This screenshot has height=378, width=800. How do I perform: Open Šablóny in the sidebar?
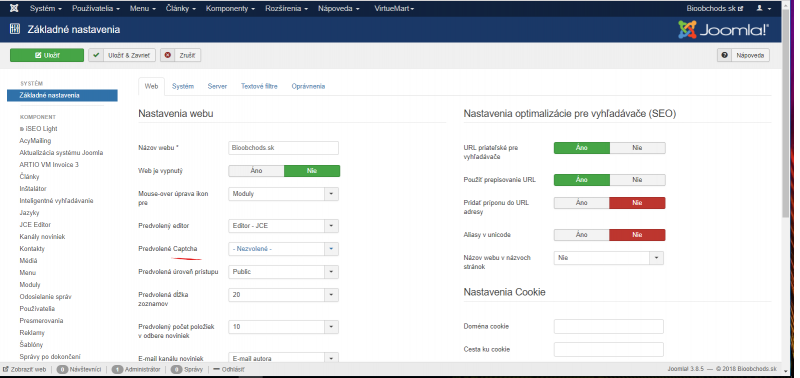31,345
